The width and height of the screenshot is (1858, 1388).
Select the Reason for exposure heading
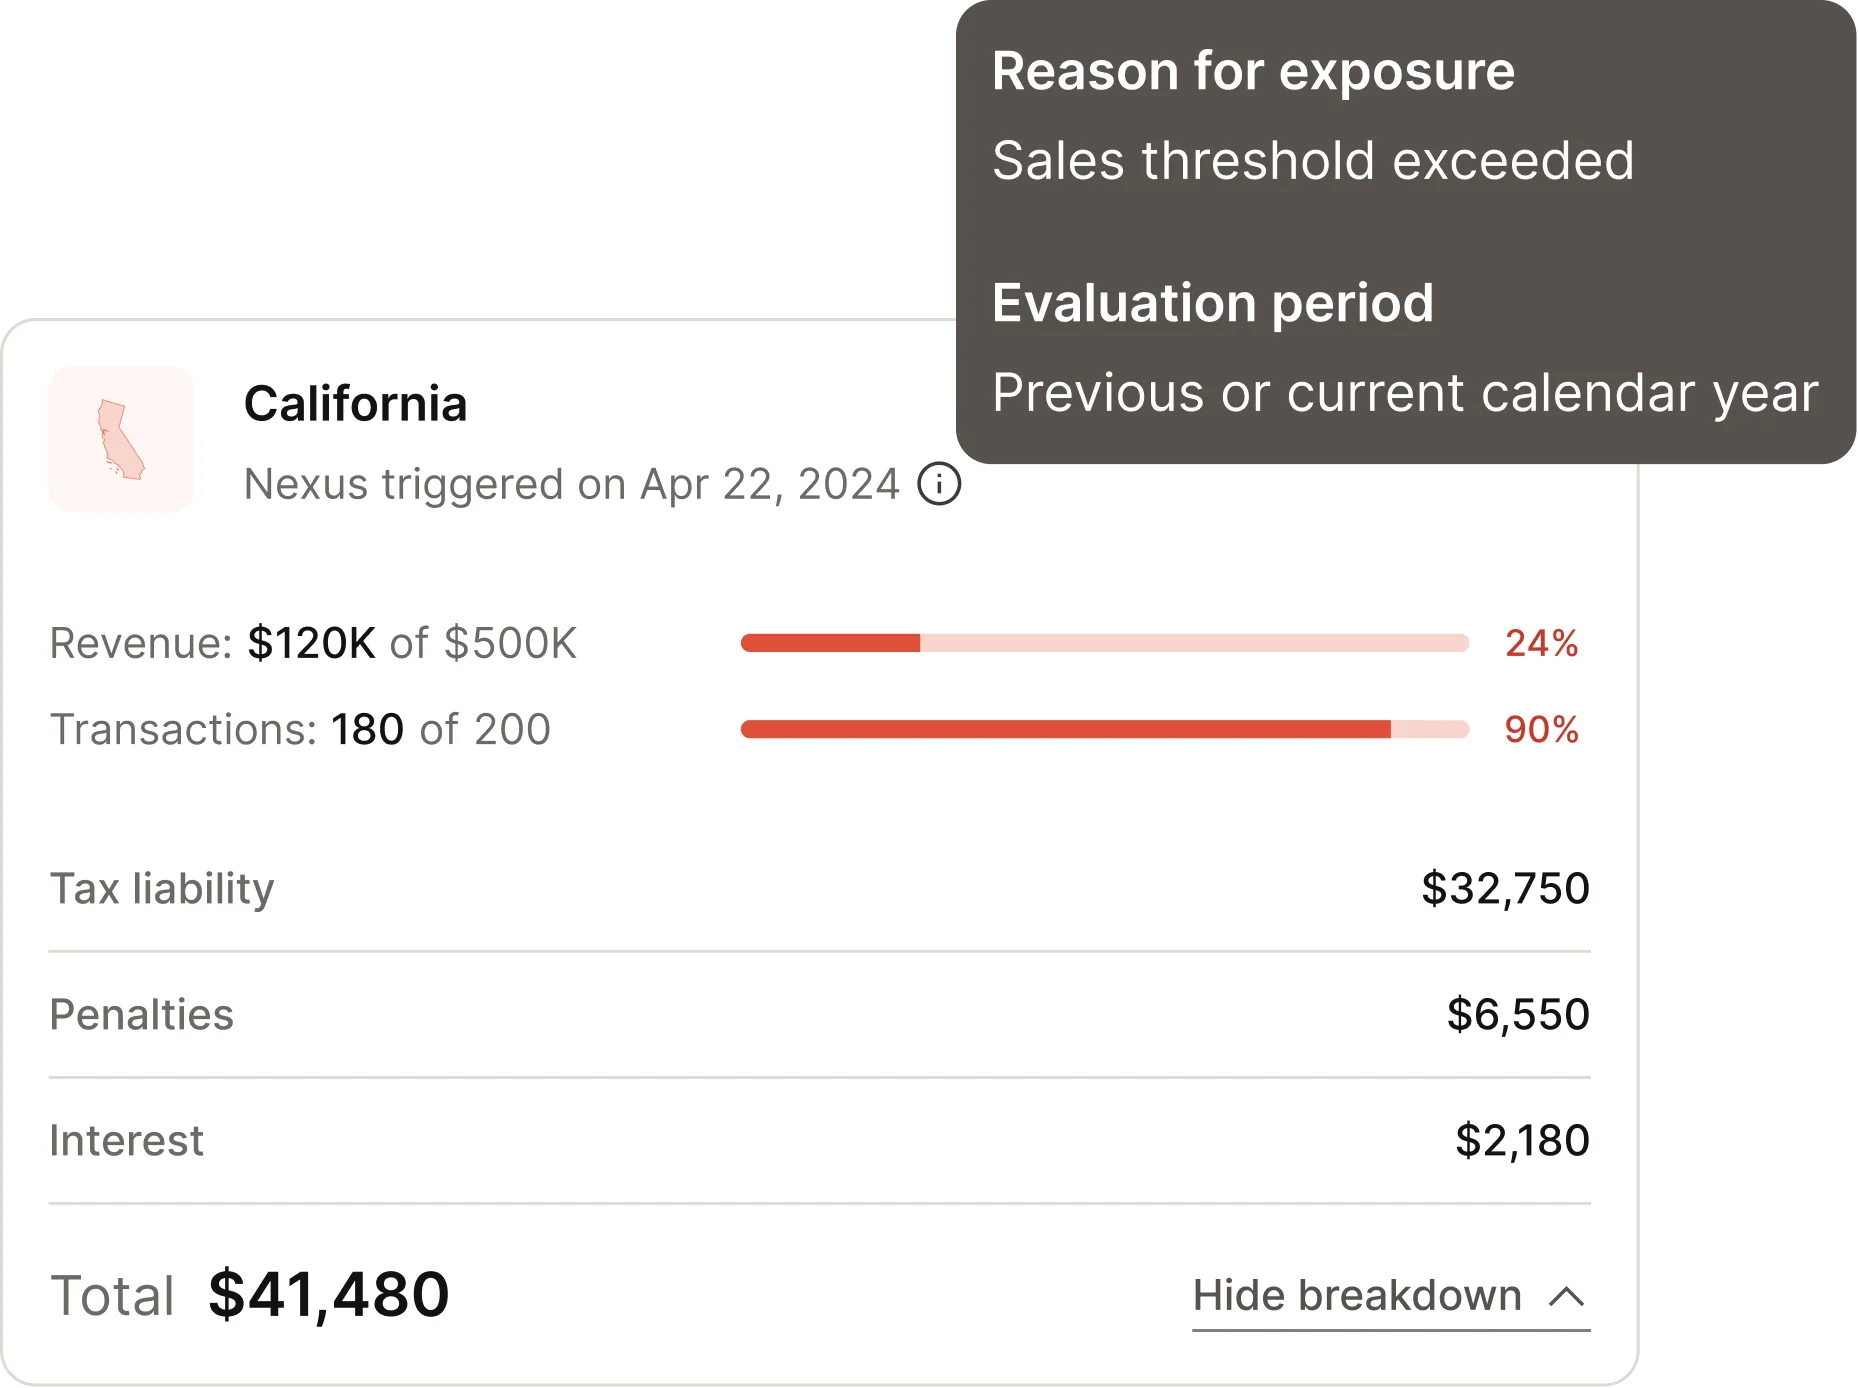(1253, 70)
